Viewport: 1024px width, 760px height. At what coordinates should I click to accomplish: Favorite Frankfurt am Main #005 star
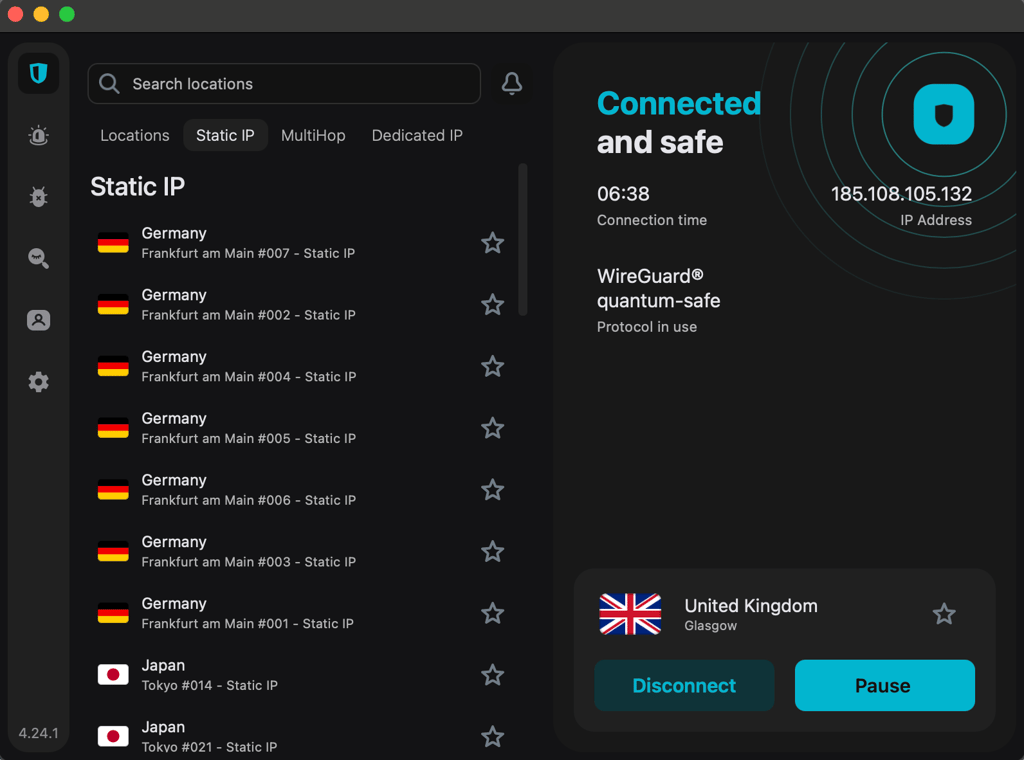click(492, 428)
